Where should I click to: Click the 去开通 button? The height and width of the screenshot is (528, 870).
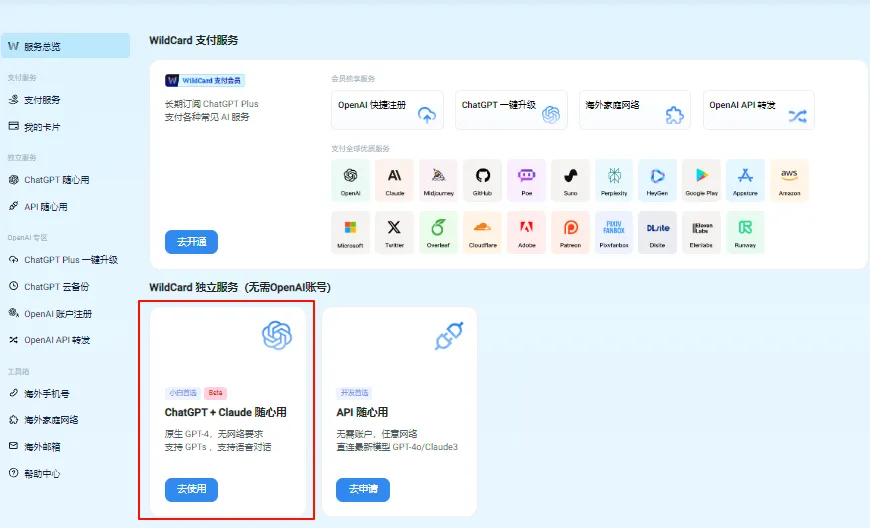click(191, 242)
